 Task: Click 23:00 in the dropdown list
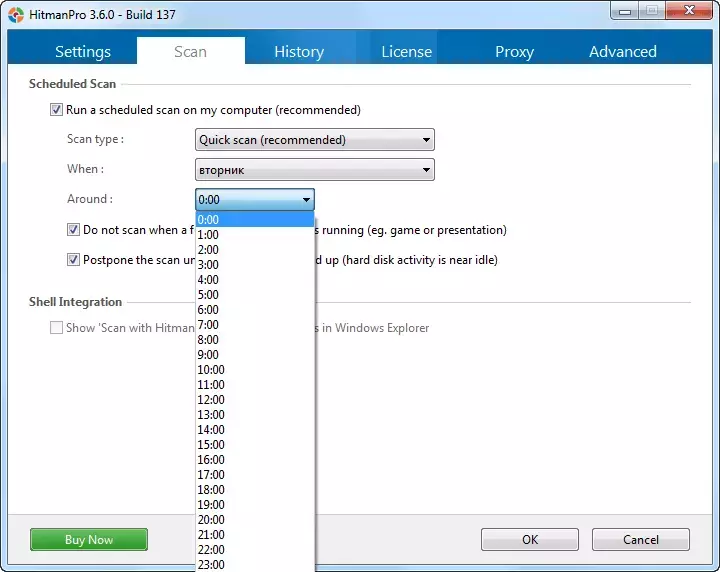point(255,564)
